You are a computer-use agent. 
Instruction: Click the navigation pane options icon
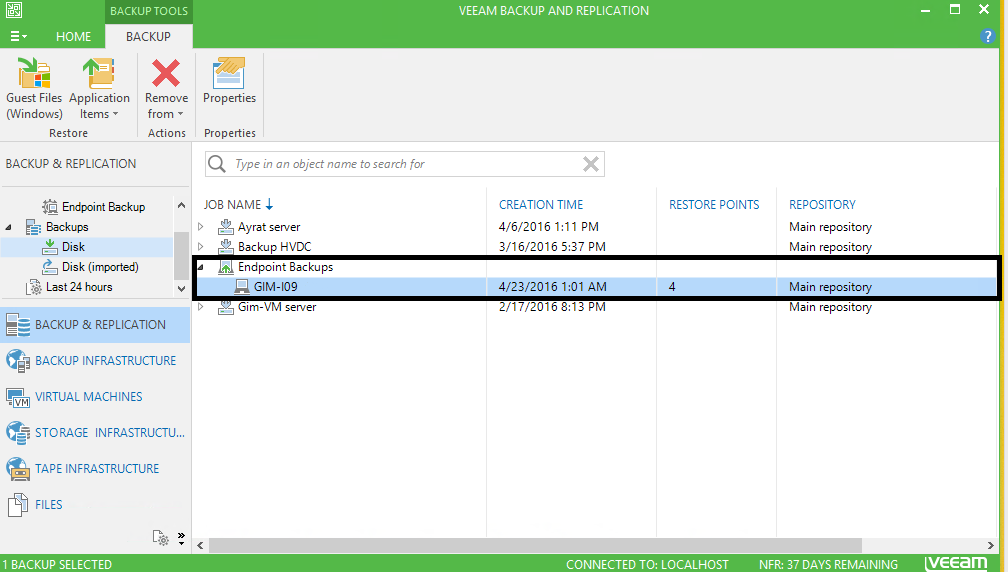(160, 538)
